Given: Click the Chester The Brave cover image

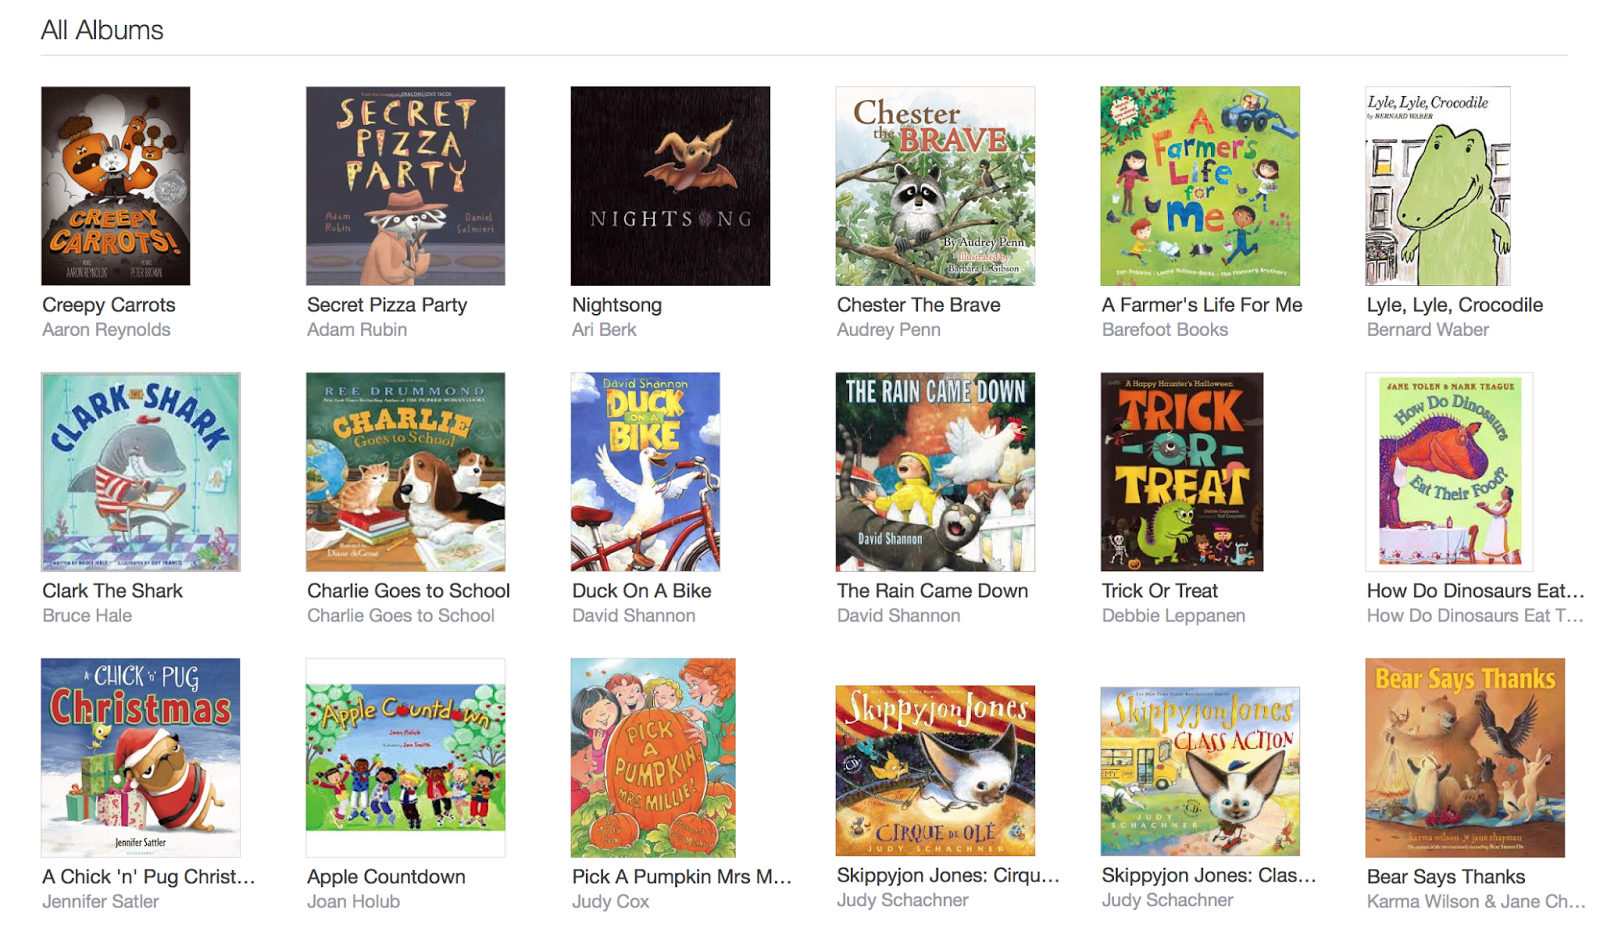Looking at the screenshot, I should [935, 186].
